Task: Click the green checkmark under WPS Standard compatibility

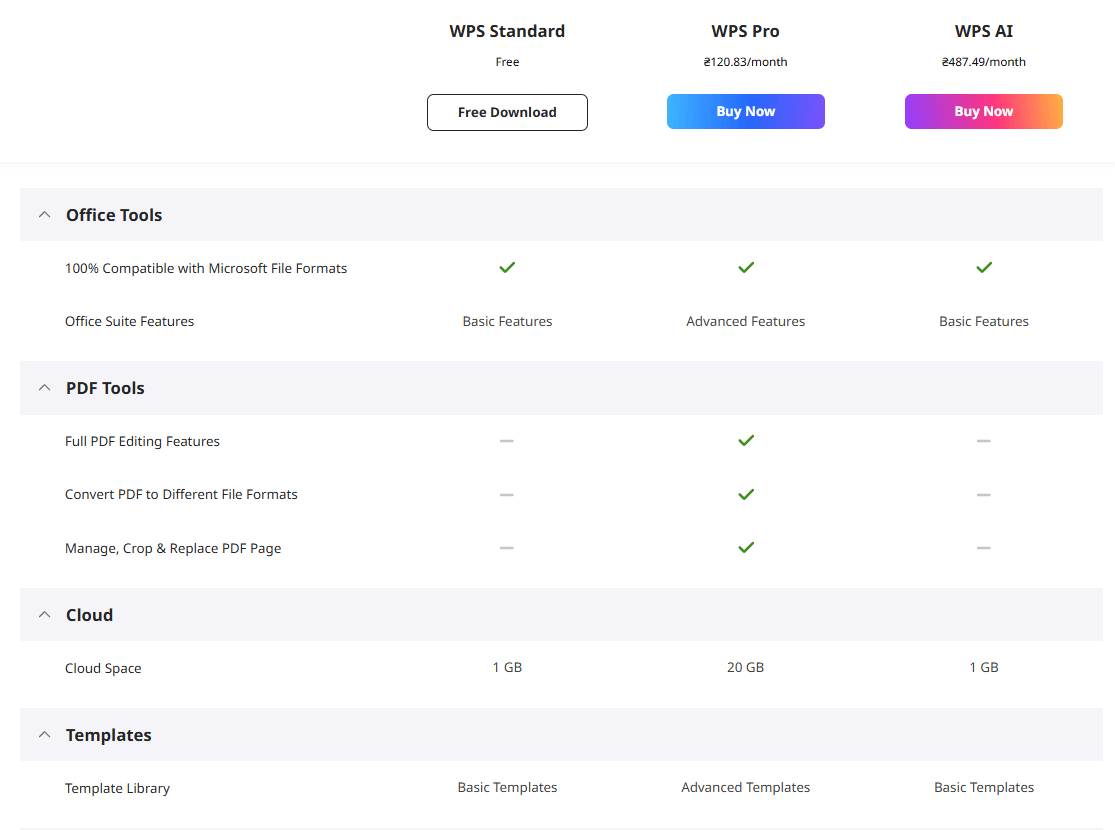Action: click(x=507, y=267)
